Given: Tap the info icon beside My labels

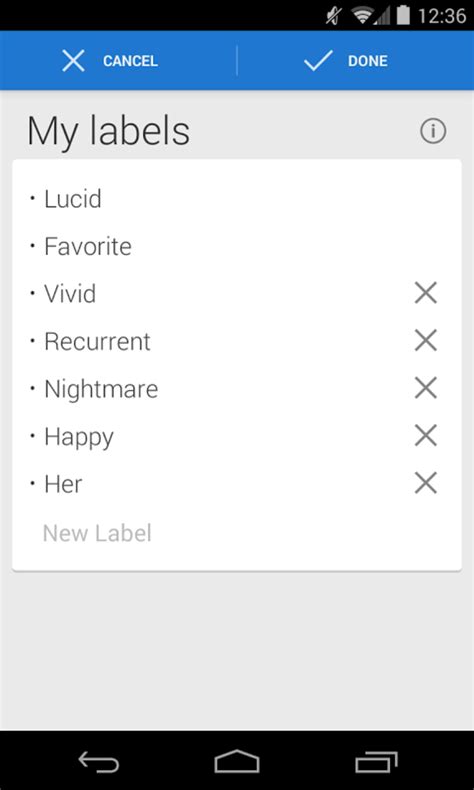Looking at the screenshot, I should coord(433,131).
